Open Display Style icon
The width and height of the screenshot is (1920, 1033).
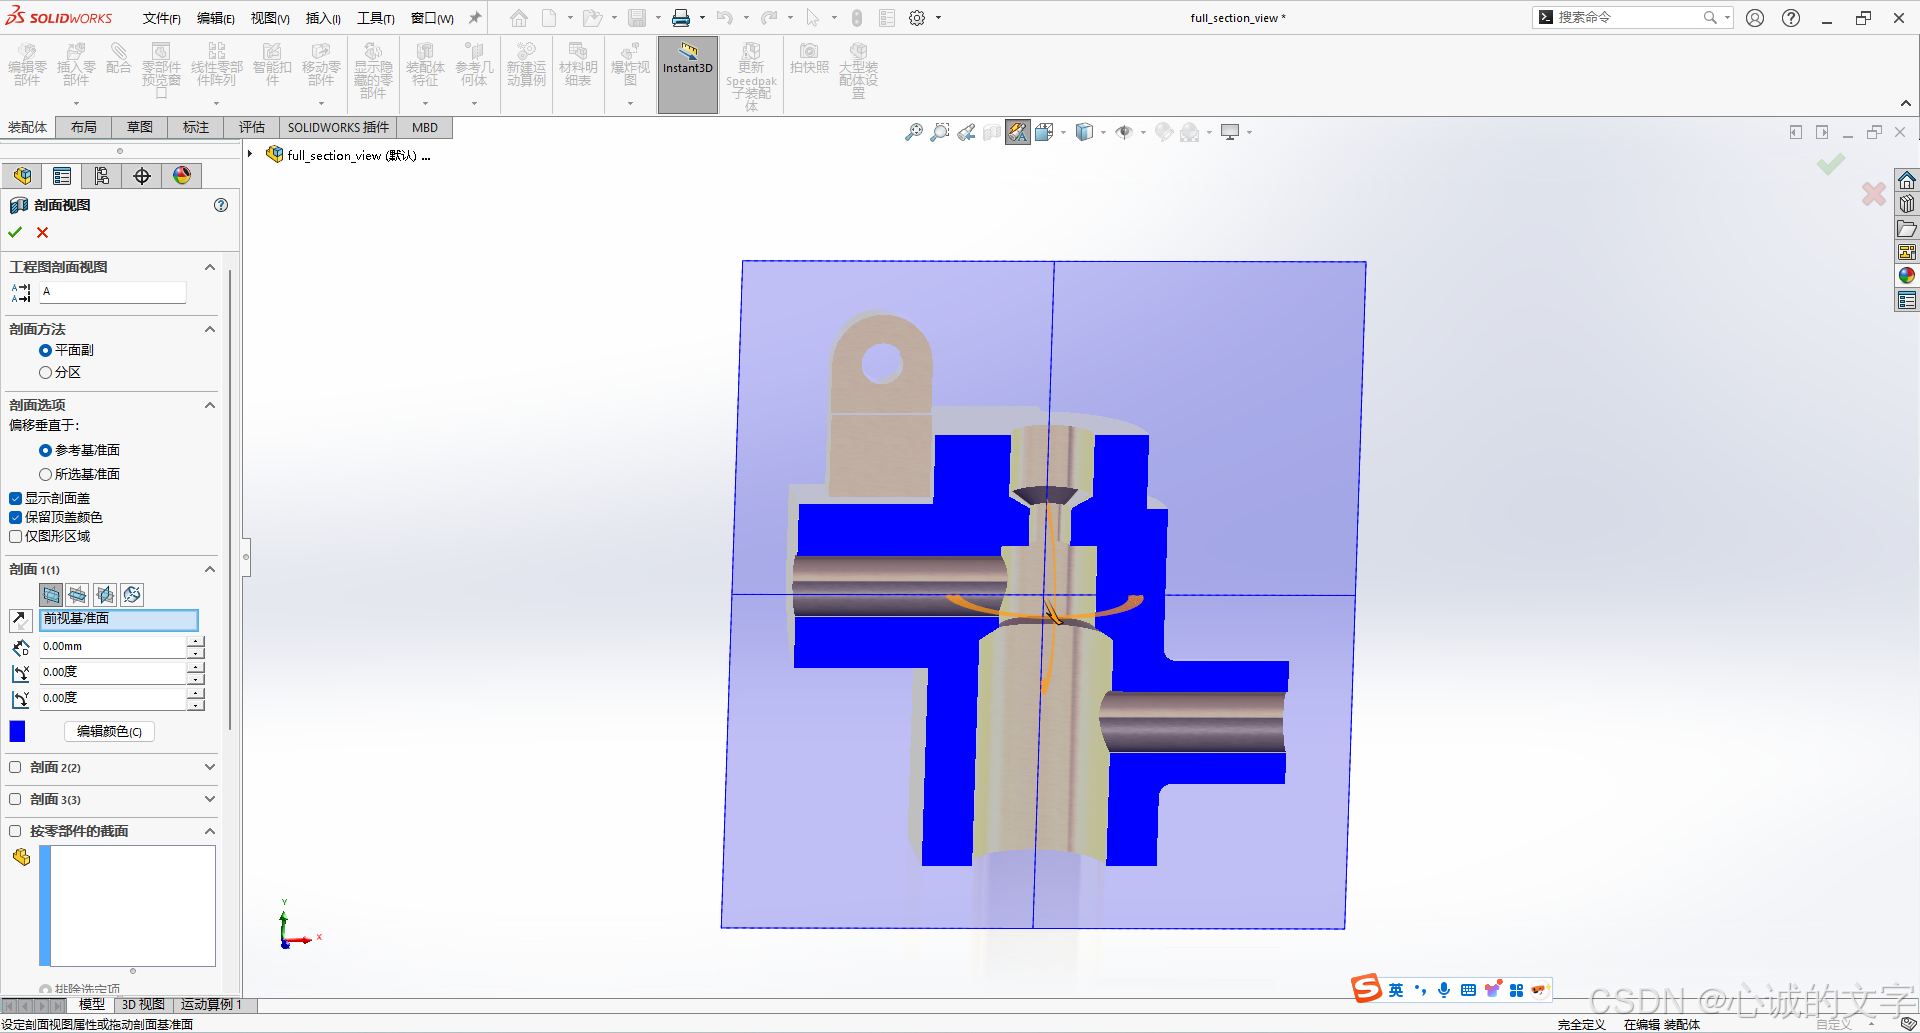pyautogui.click(x=1084, y=132)
